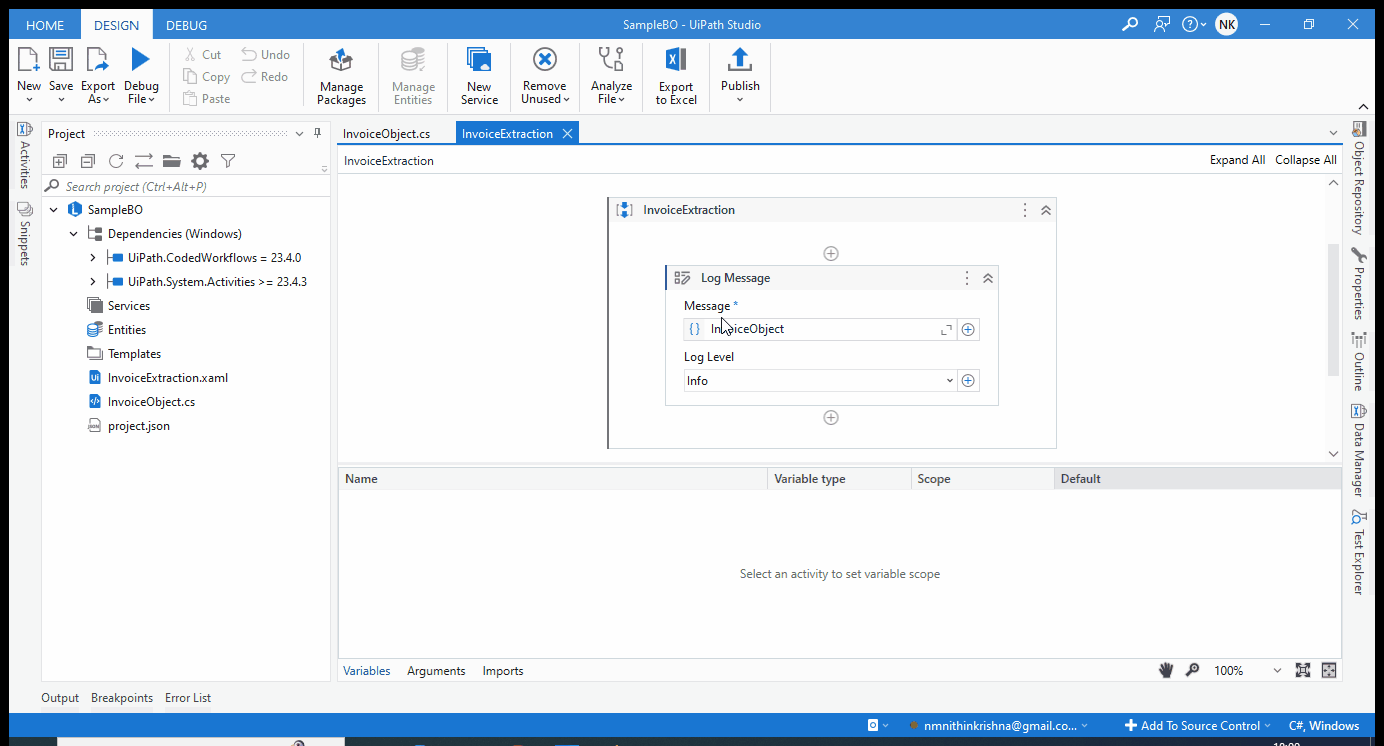Click Expand All in Project panel toolbar
Screen dimensions: 1384x746
pyautogui.click(x=60, y=161)
